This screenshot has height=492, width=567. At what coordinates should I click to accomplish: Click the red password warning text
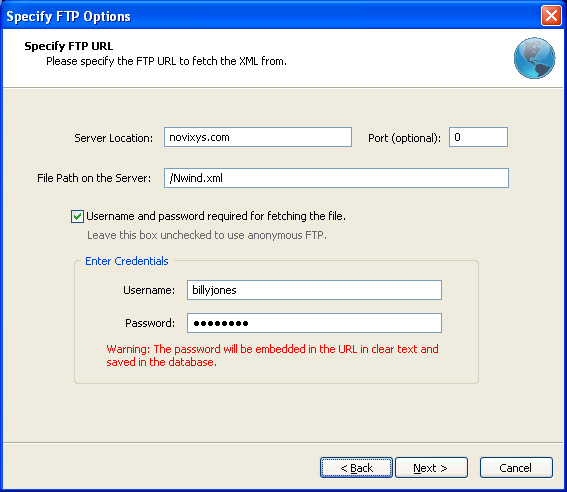click(x=272, y=355)
